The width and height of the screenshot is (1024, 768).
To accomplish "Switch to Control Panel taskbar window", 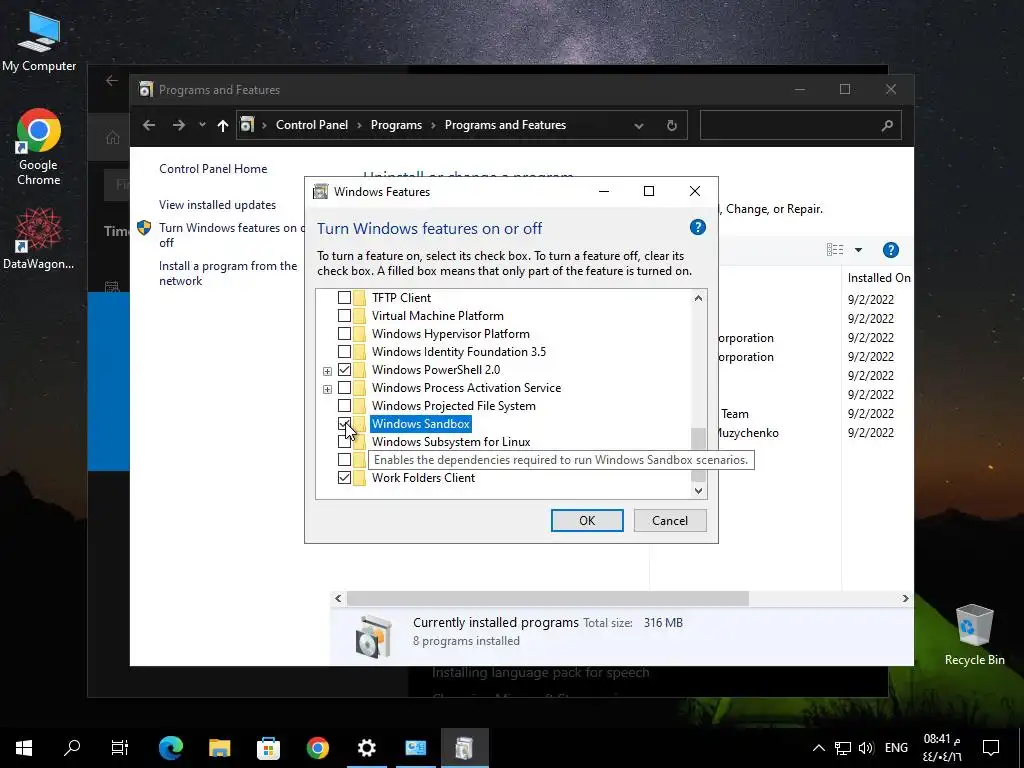I will point(415,748).
